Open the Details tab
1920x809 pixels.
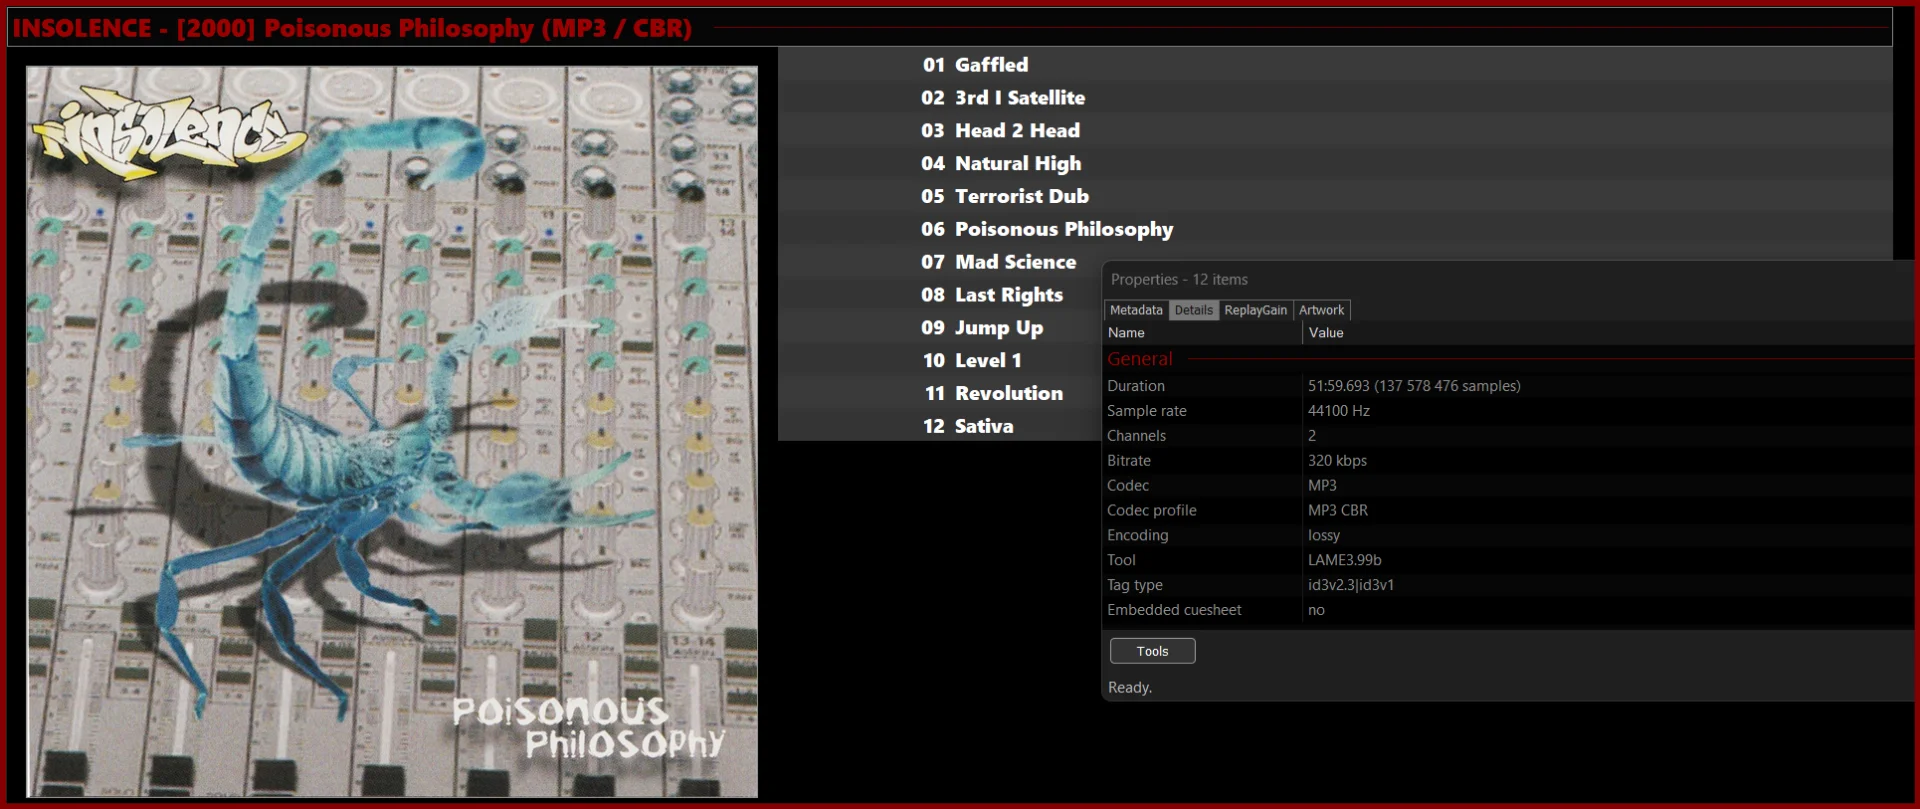click(x=1193, y=310)
